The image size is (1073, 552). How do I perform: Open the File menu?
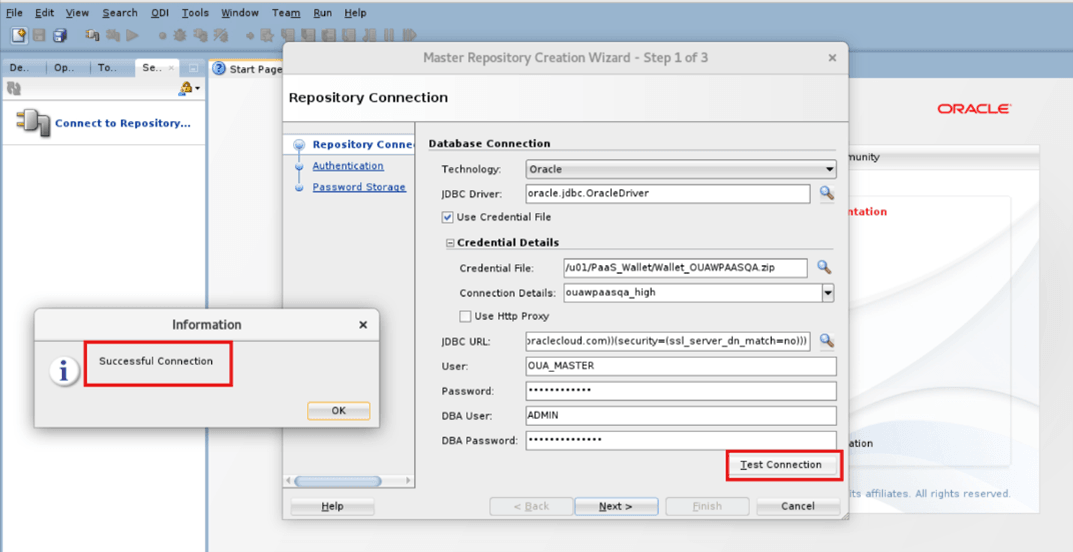click(x=14, y=12)
